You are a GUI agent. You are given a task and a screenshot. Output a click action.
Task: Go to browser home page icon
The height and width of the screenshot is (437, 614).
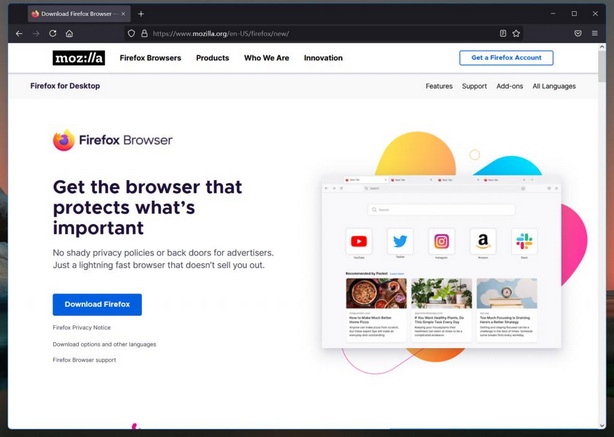point(69,33)
